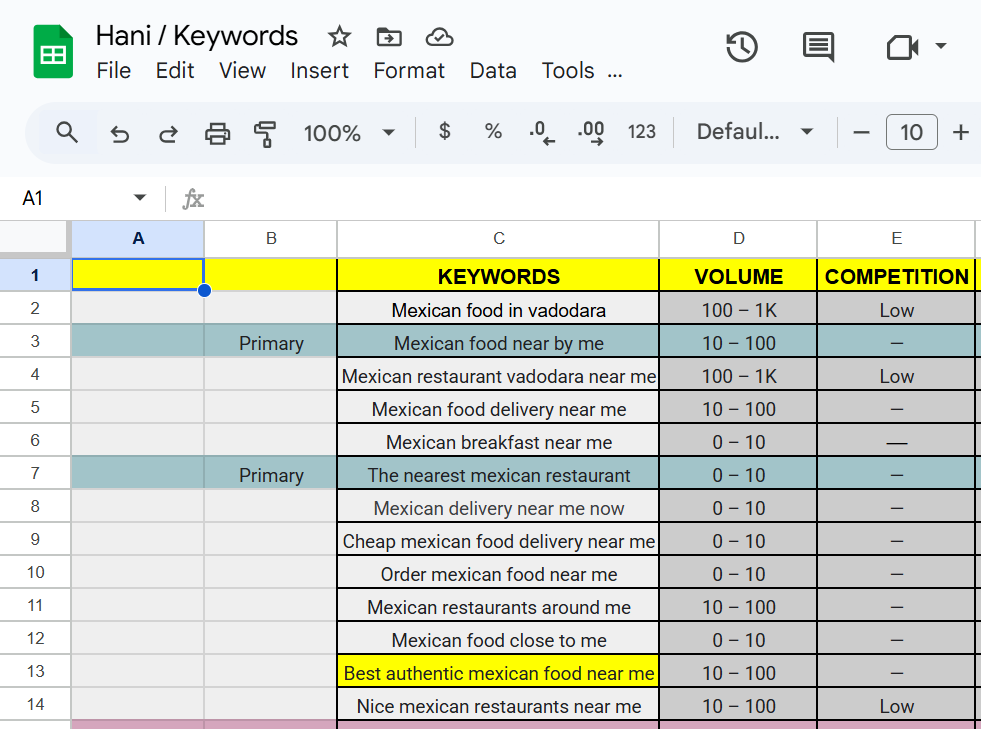Format selection as percent
The width and height of the screenshot is (981, 729).
[x=492, y=131]
